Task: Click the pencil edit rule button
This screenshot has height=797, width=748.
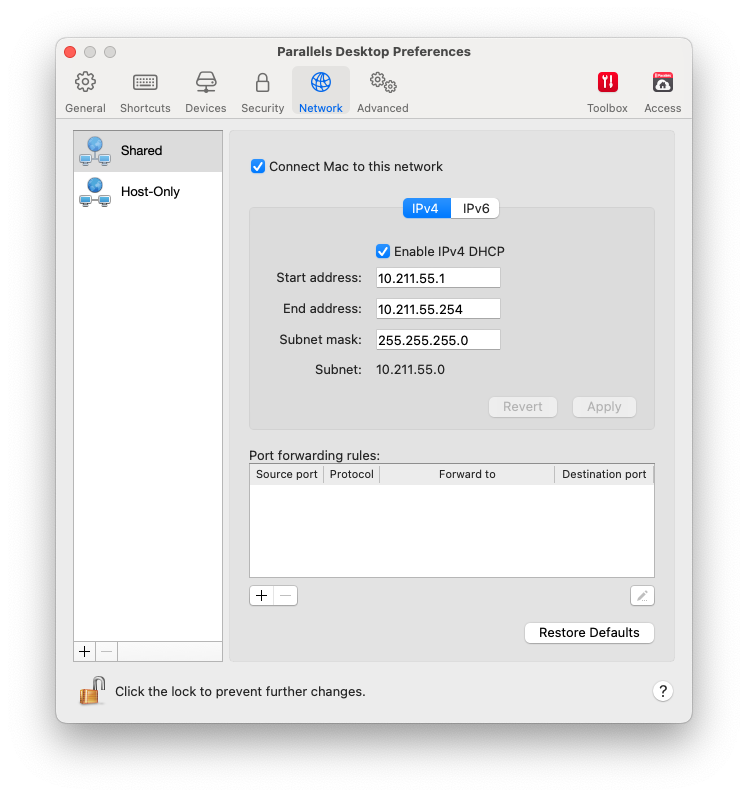Action: click(642, 596)
